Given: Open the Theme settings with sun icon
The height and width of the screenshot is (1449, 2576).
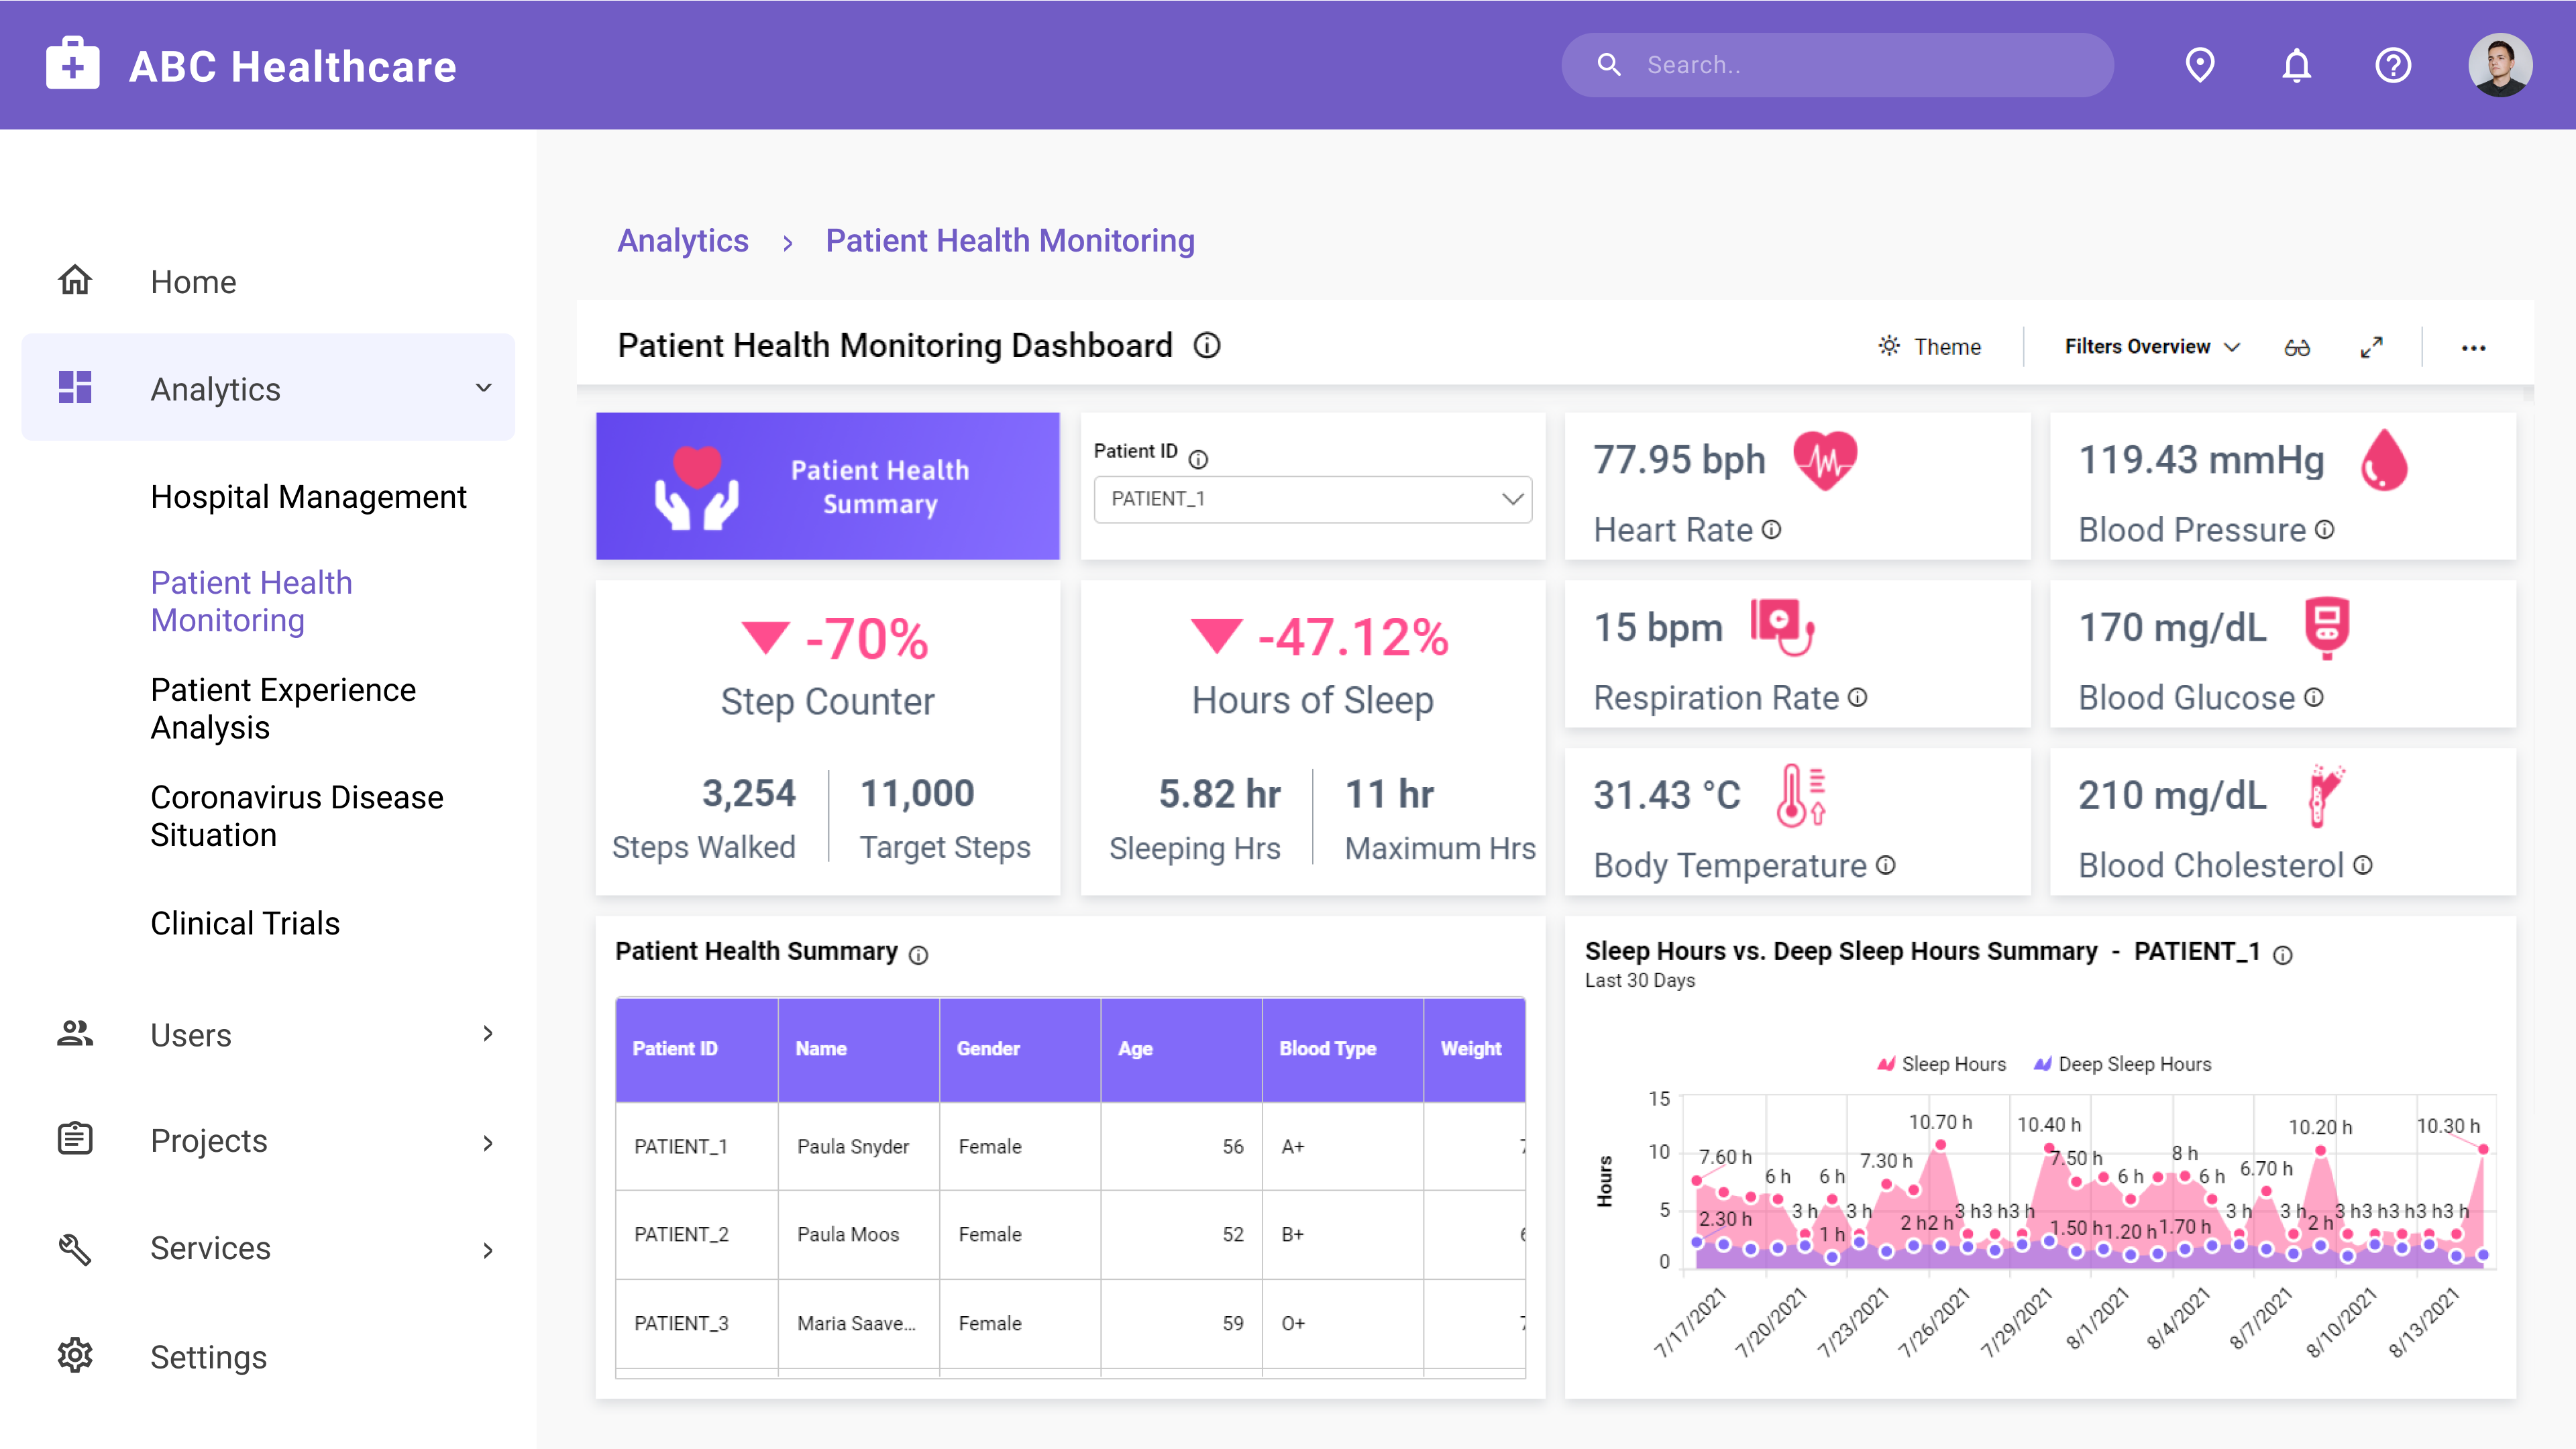Looking at the screenshot, I should click(1929, 346).
